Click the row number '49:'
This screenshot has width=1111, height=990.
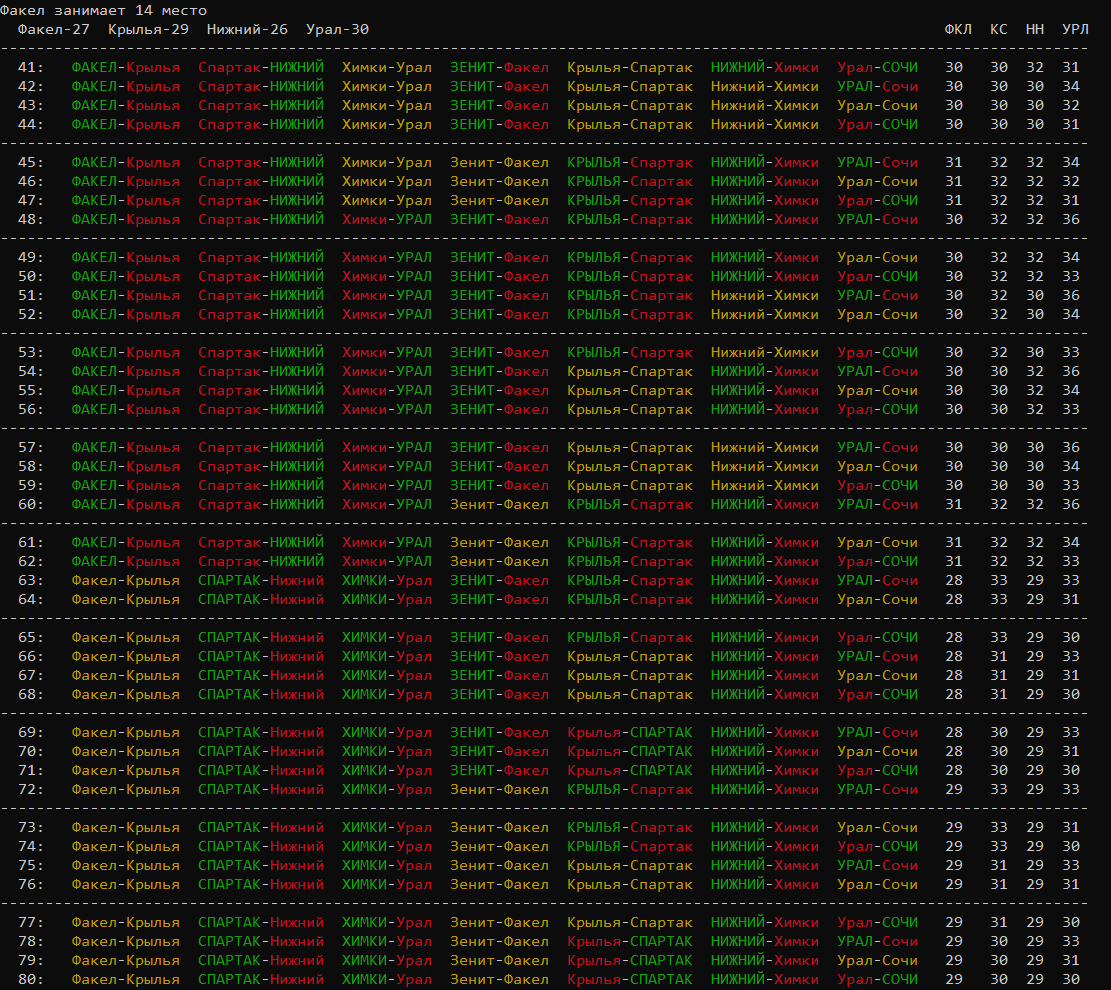pos(31,257)
